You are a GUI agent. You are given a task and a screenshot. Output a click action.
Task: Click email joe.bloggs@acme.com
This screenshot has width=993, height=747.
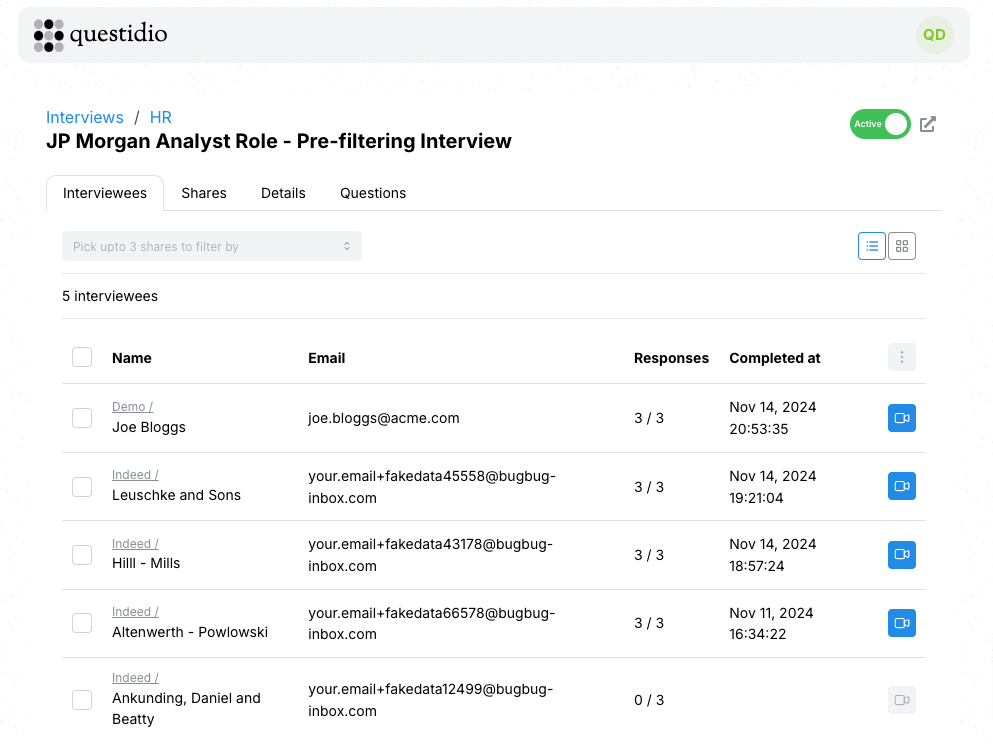pos(384,418)
